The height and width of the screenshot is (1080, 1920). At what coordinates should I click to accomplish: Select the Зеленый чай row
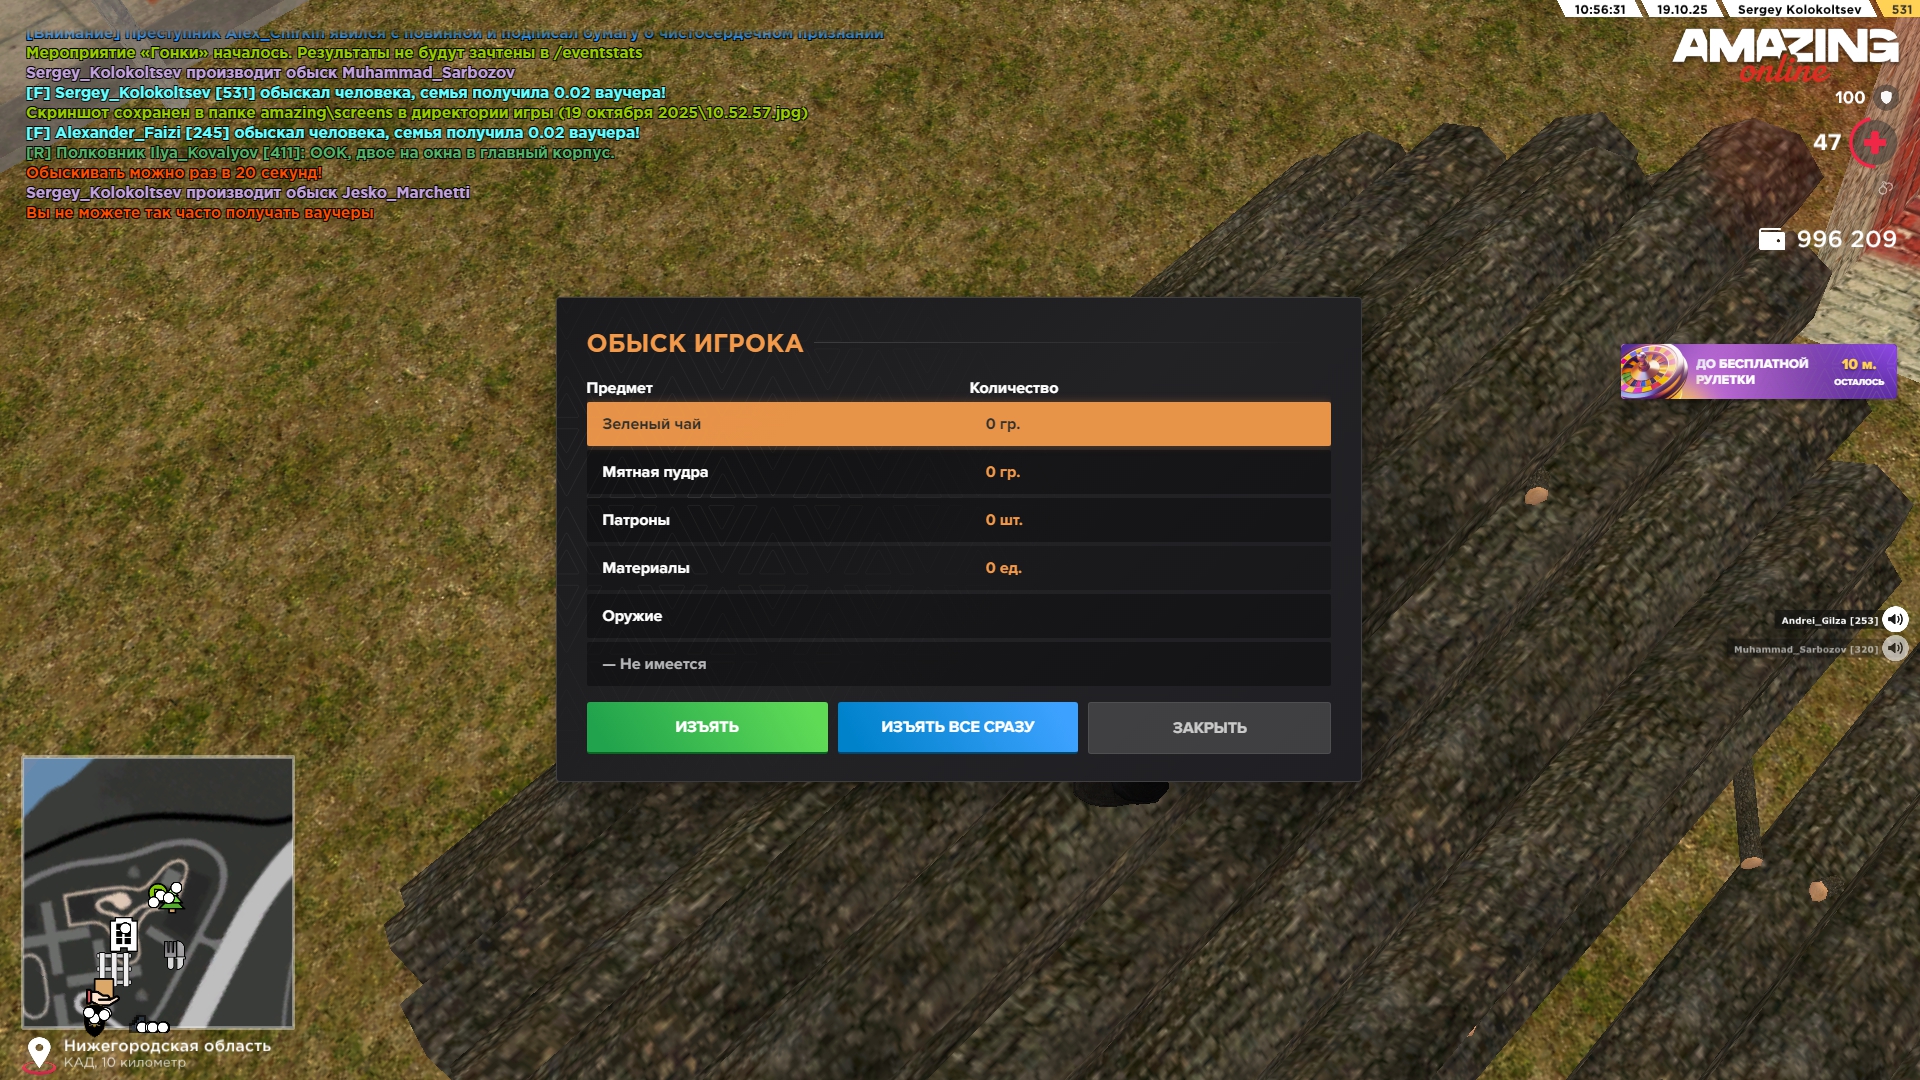957,424
